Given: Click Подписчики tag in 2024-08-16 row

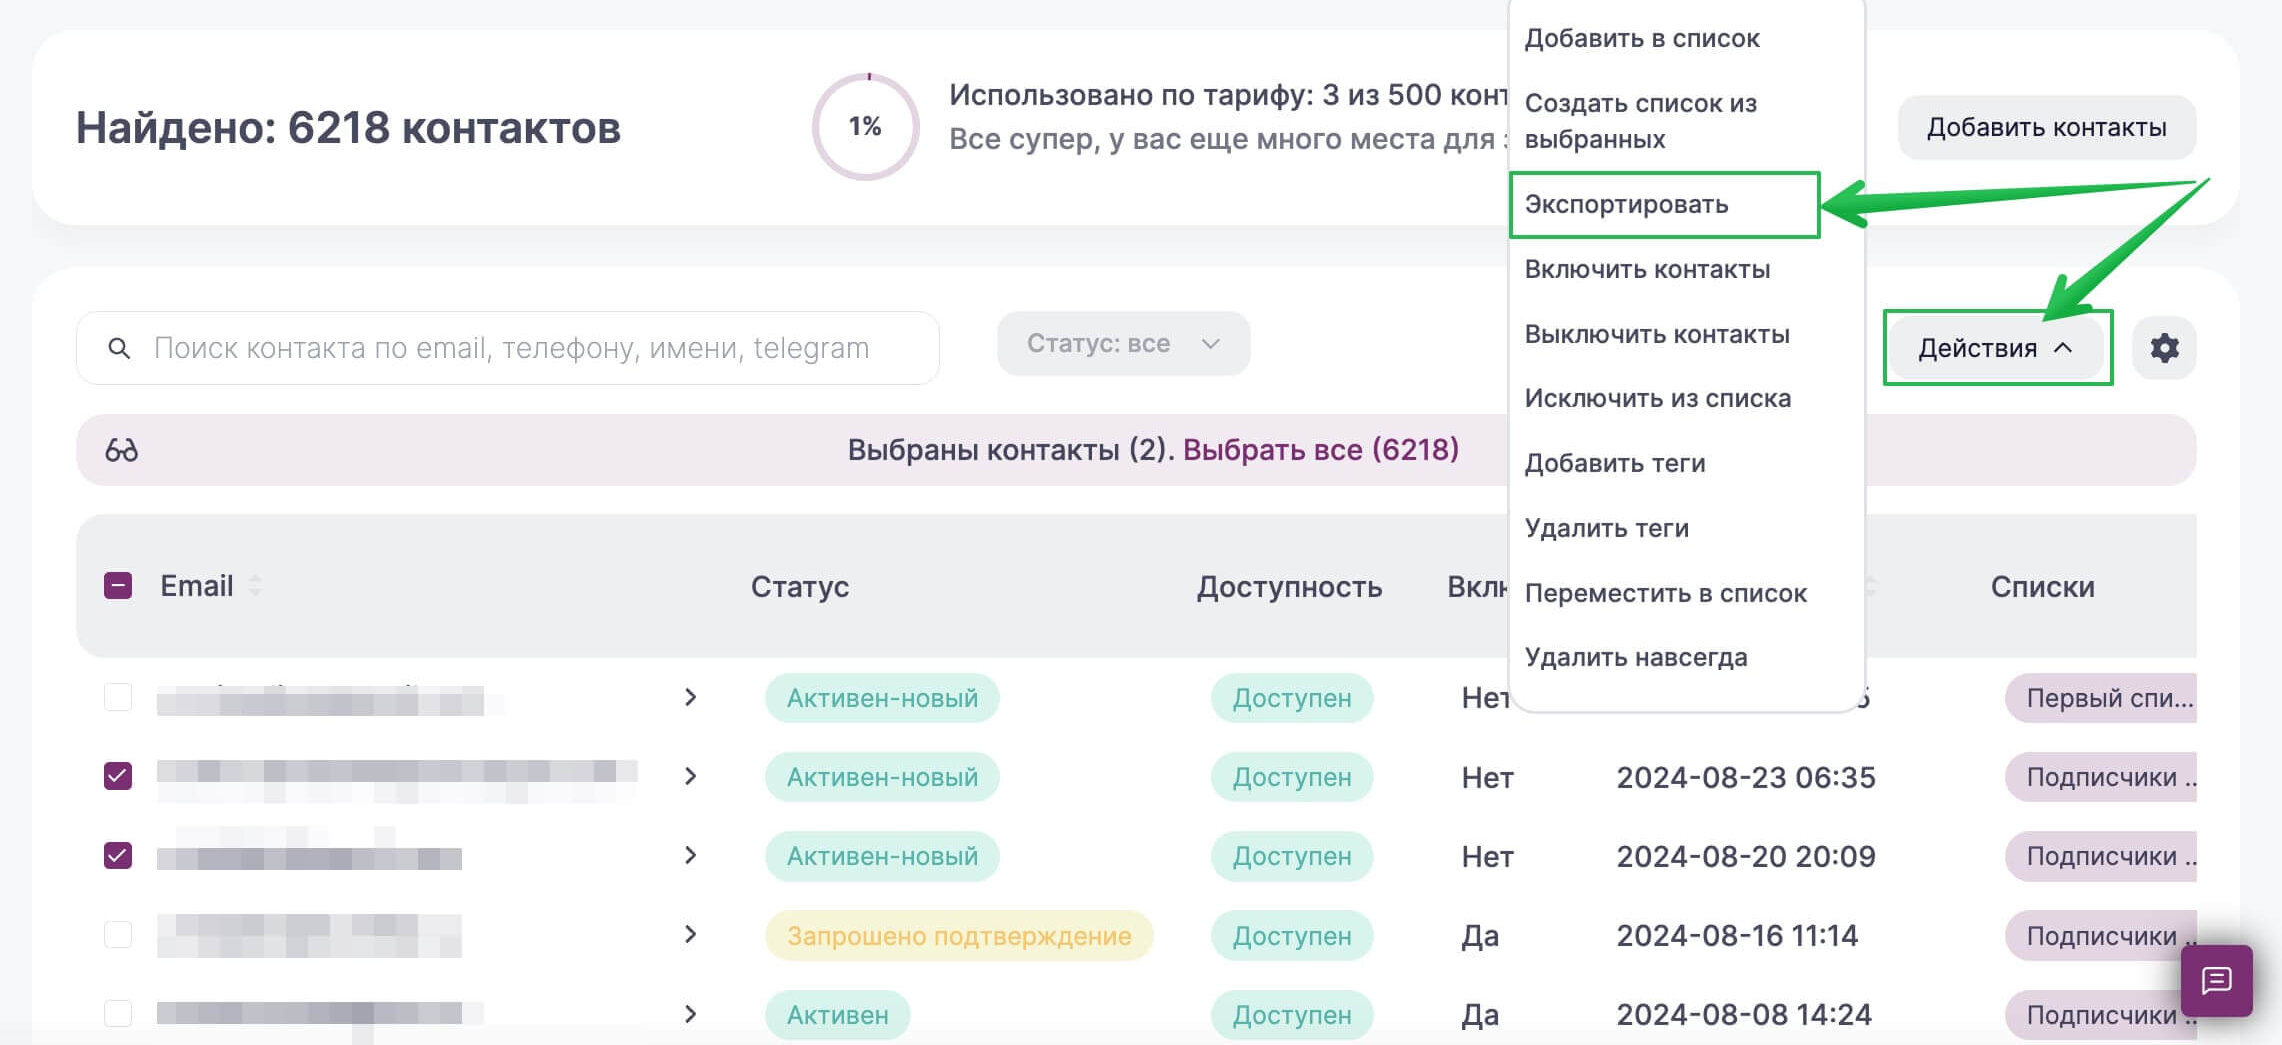Looking at the screenshot, I should click(2101, 935).
